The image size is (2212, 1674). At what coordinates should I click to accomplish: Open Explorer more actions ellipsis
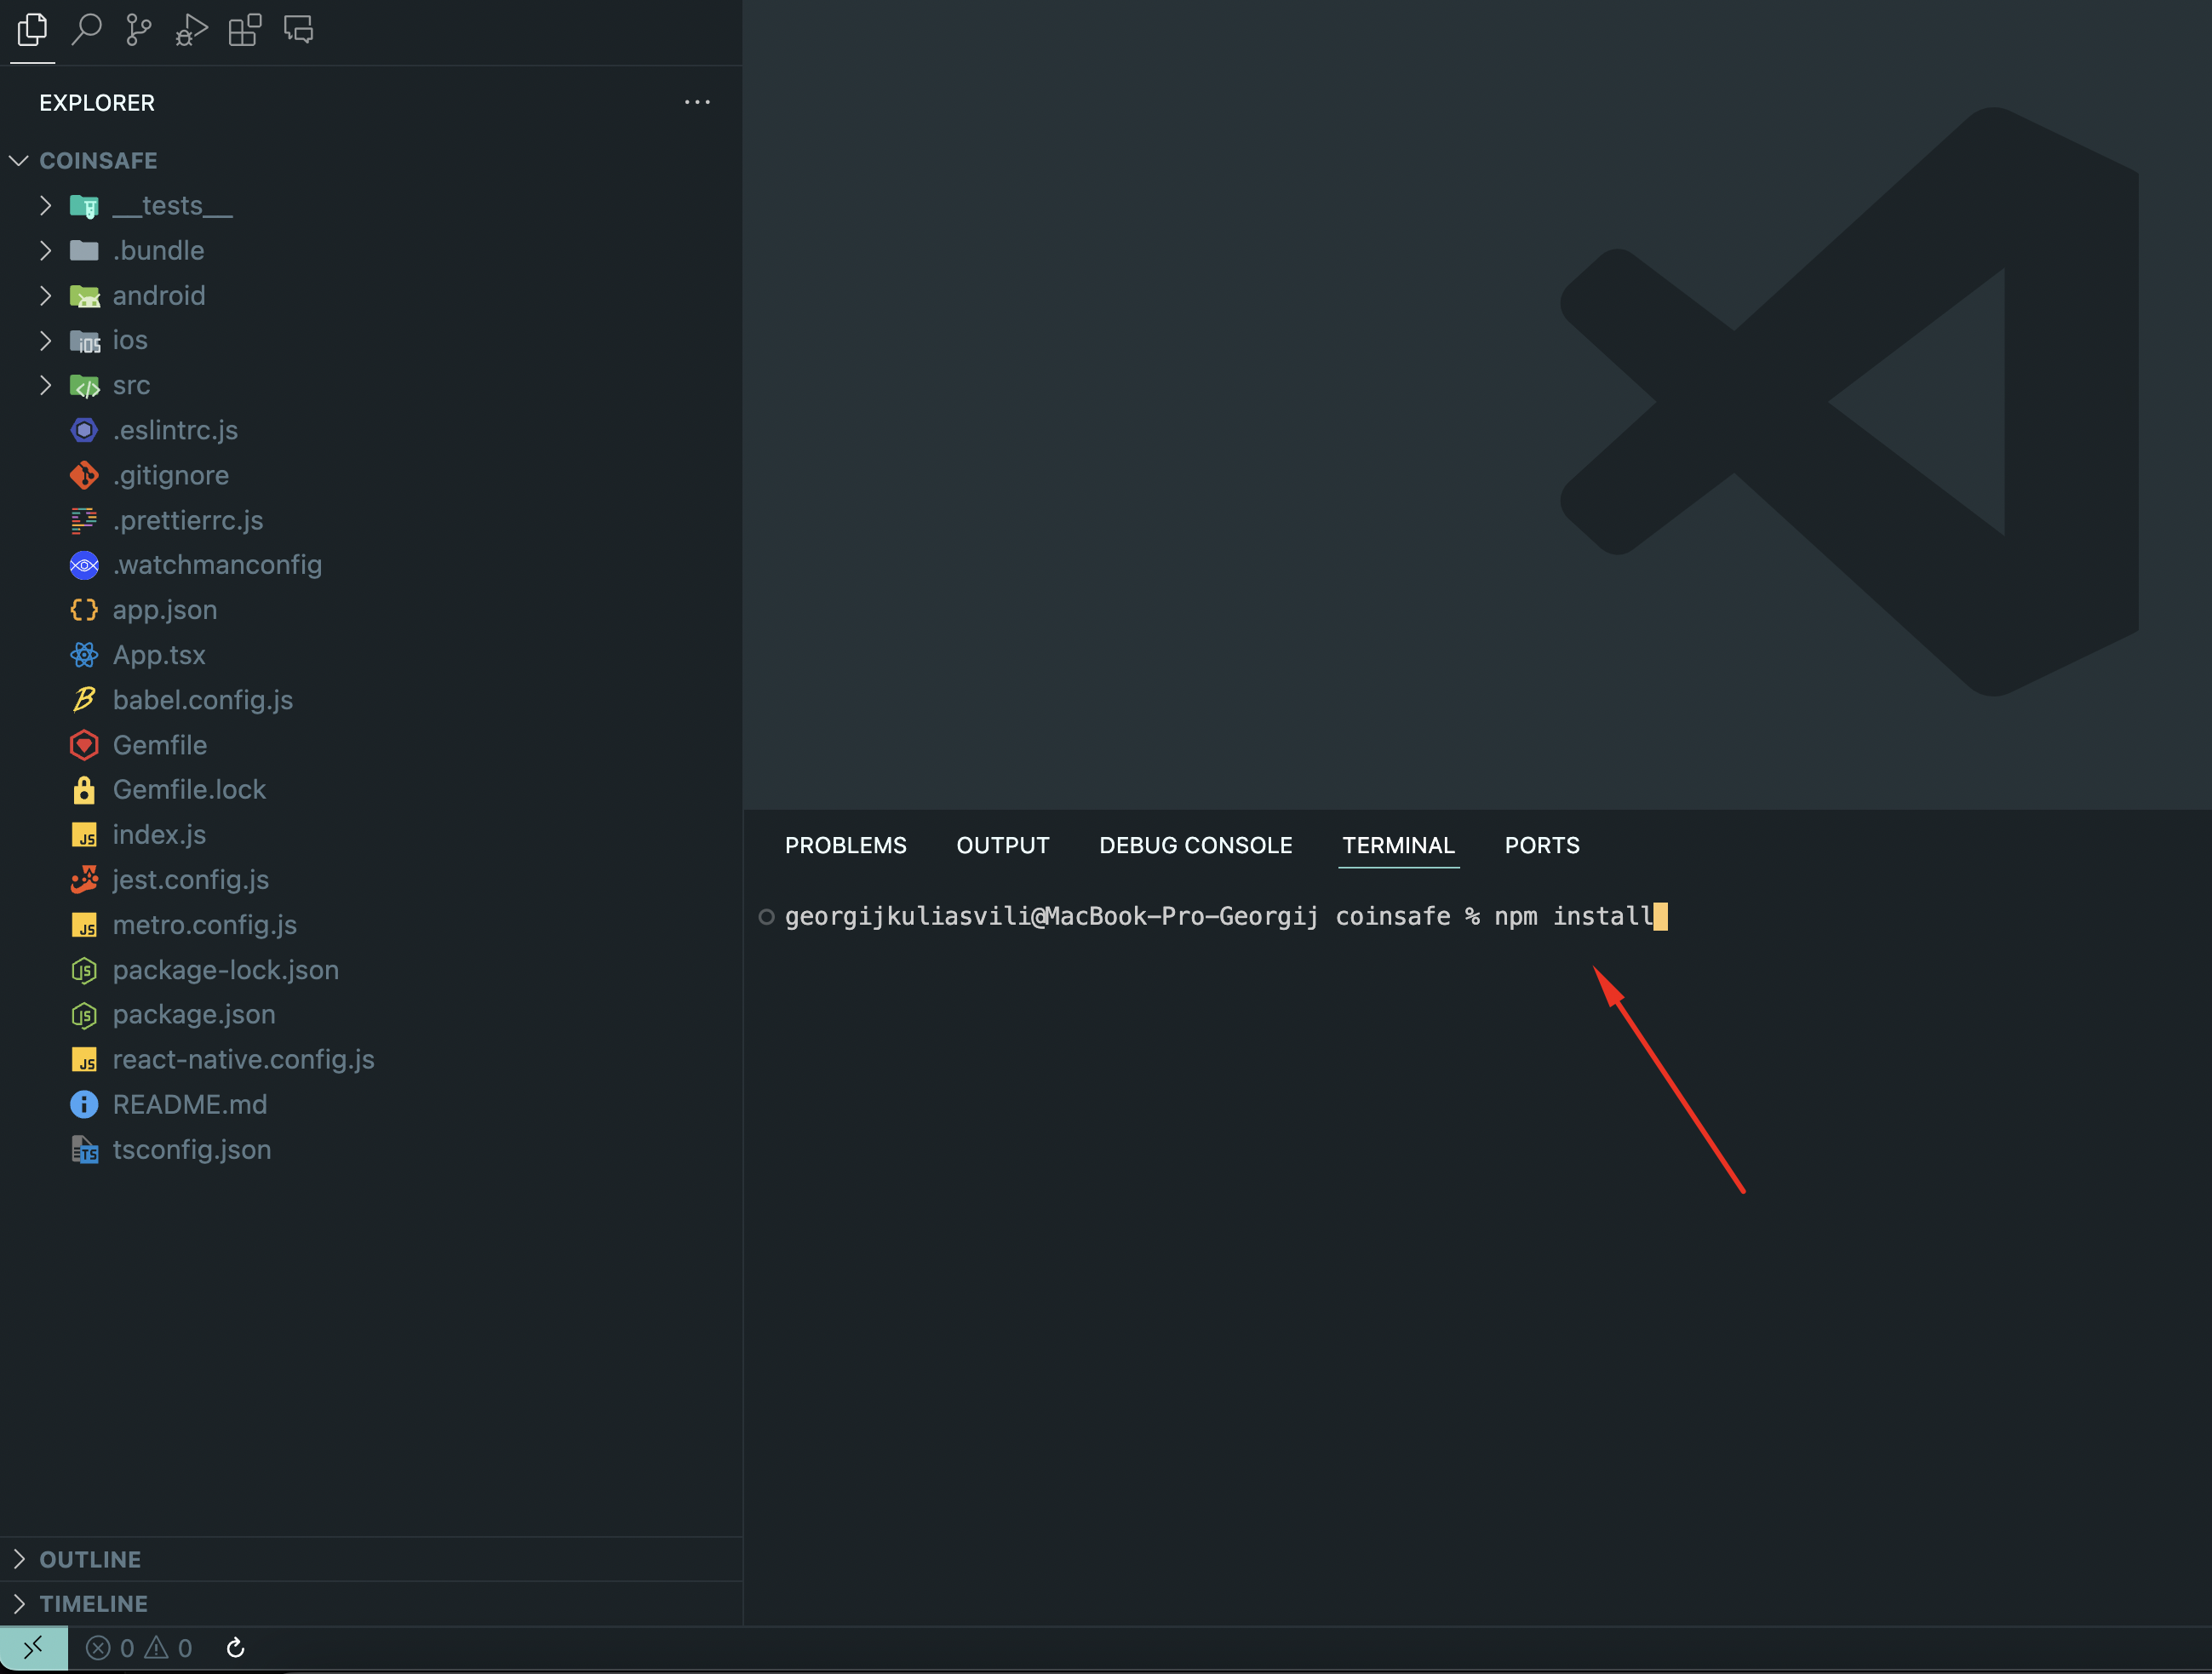697,102
